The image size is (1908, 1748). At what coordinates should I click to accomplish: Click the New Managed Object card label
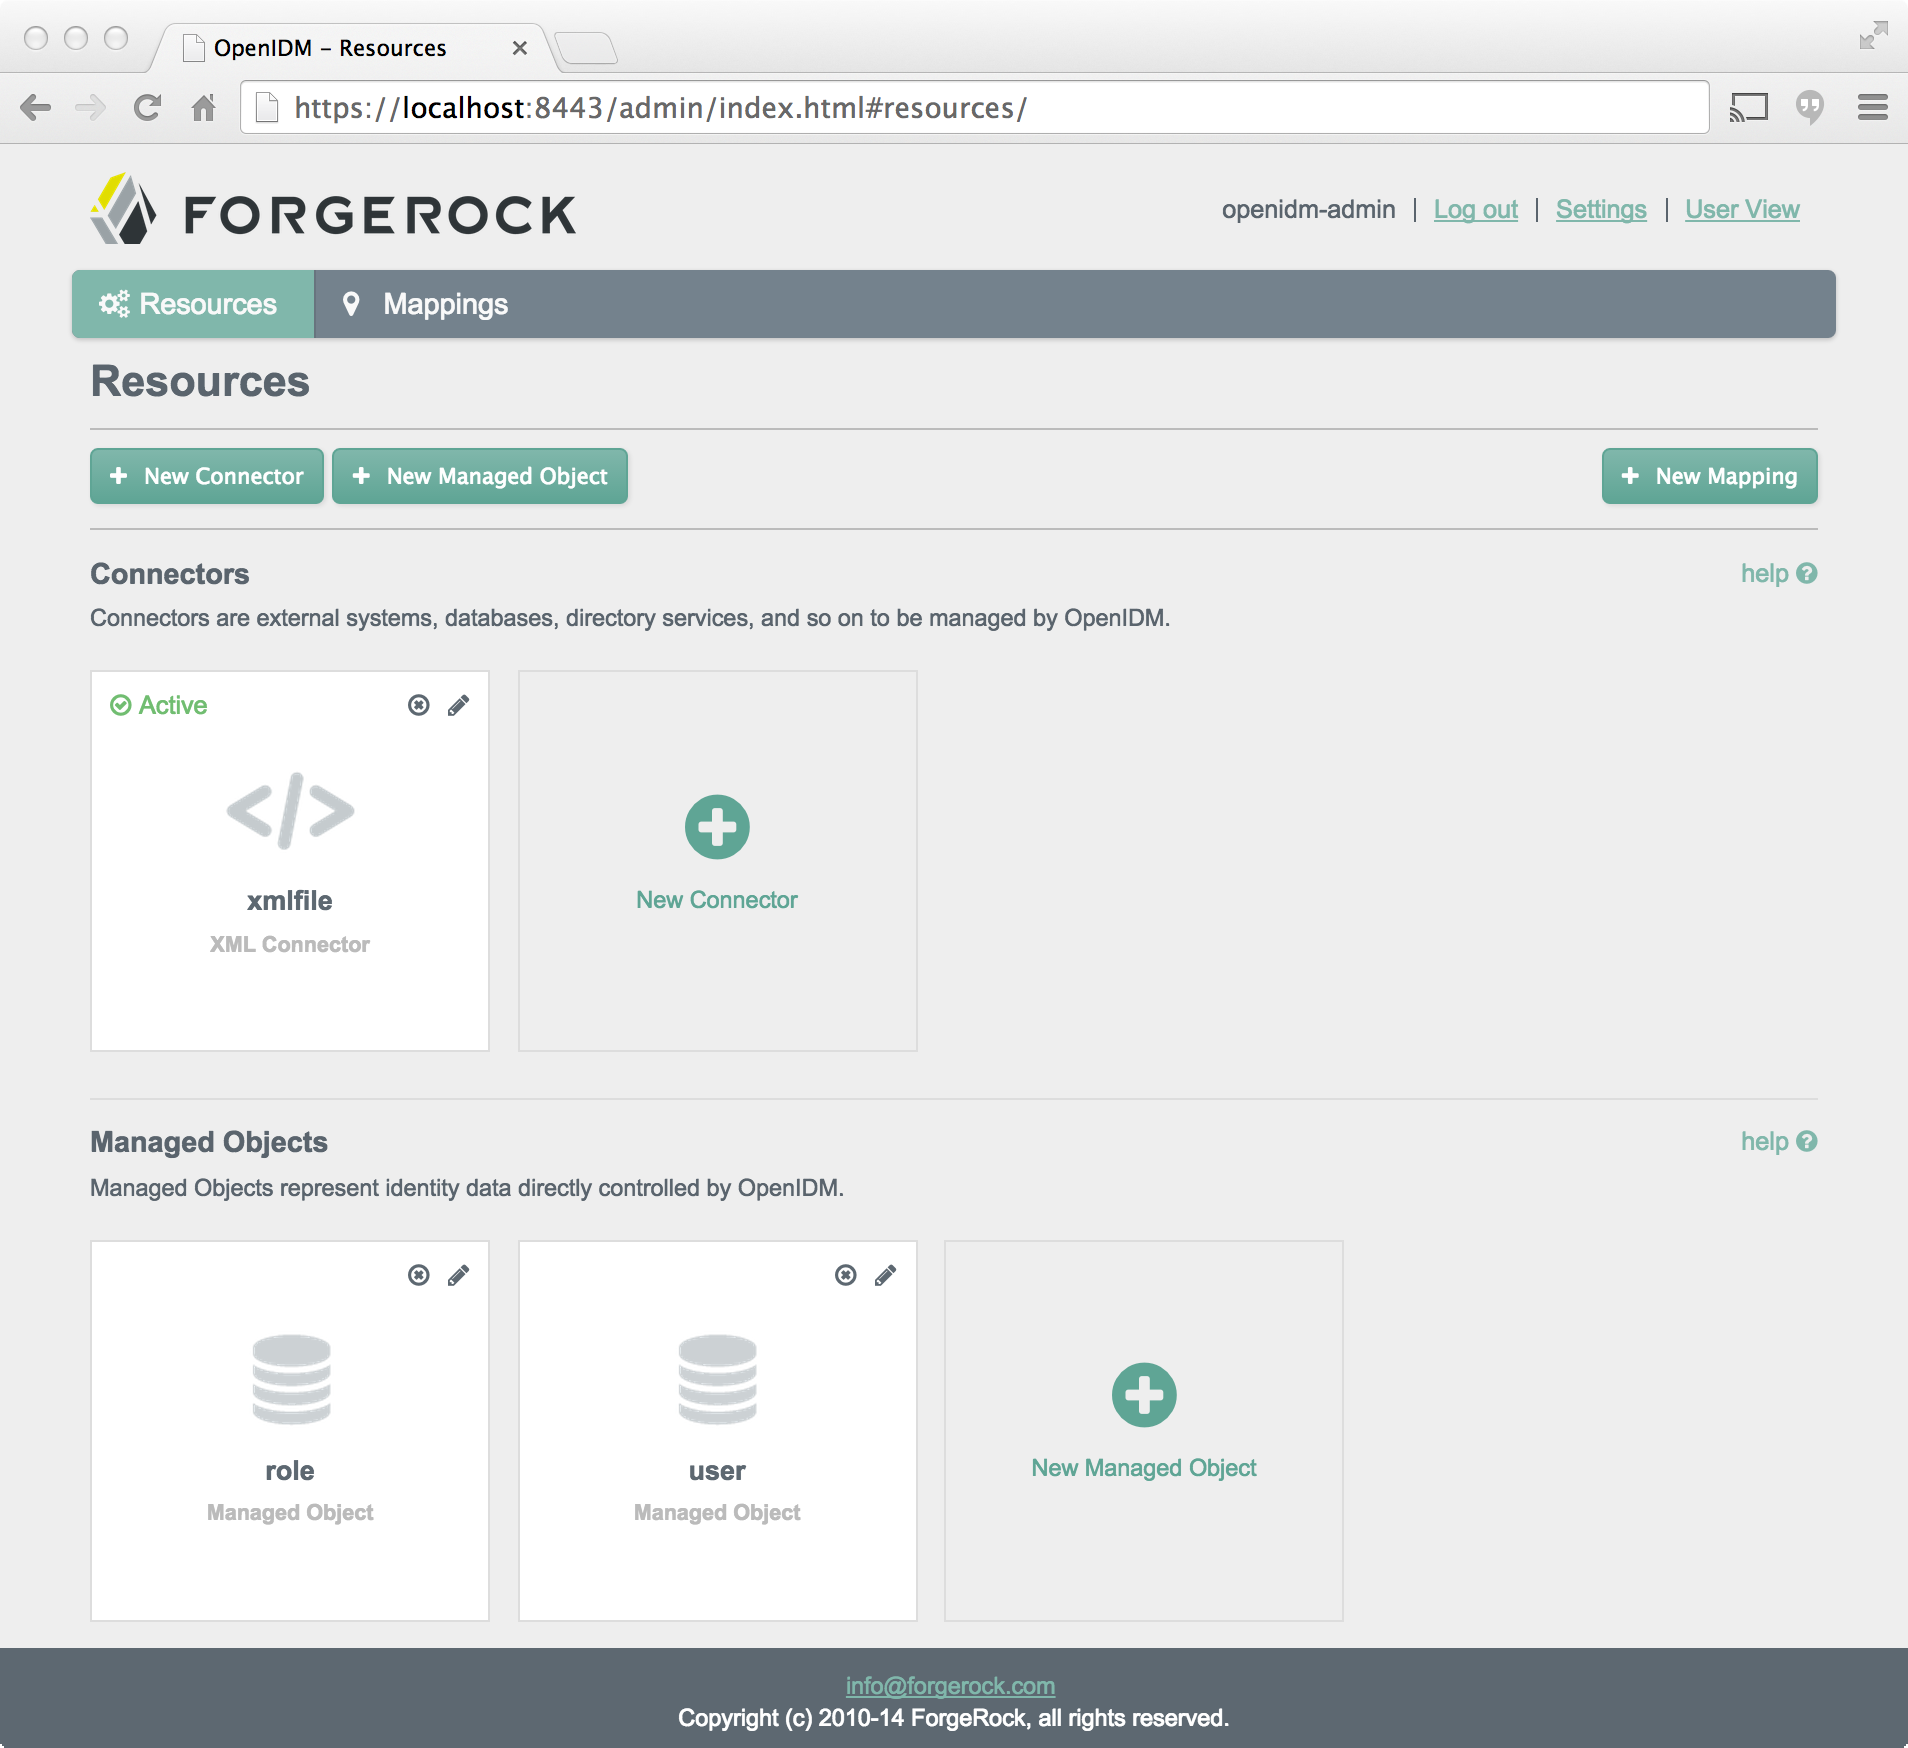click(x=1144, y=1468)
